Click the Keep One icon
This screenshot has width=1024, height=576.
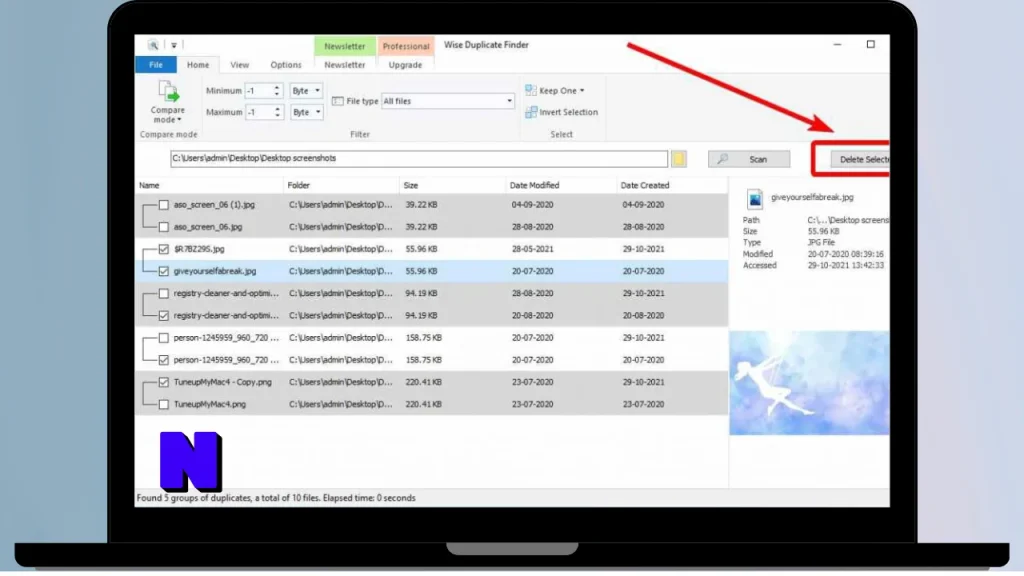click(x=531, y=90)
